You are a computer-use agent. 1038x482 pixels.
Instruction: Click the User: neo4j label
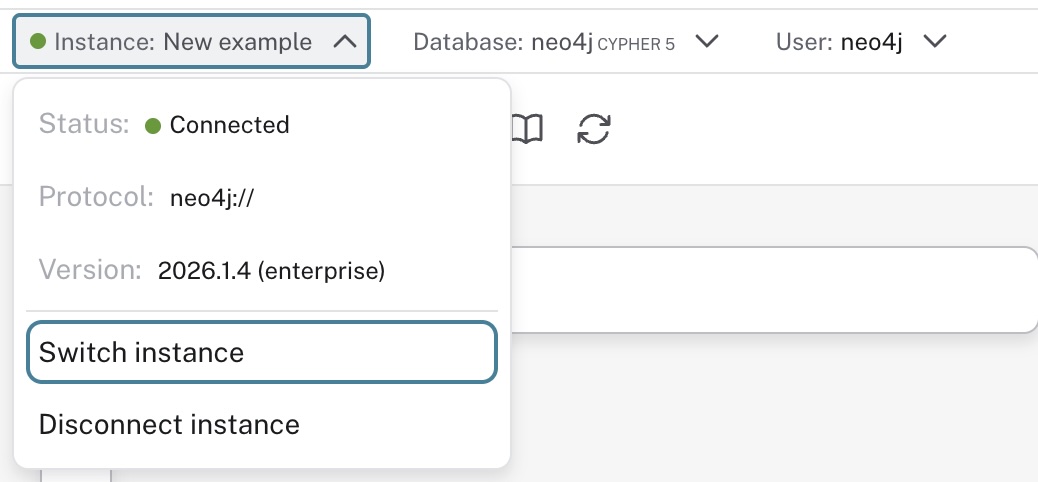click(x=839, y=42)
